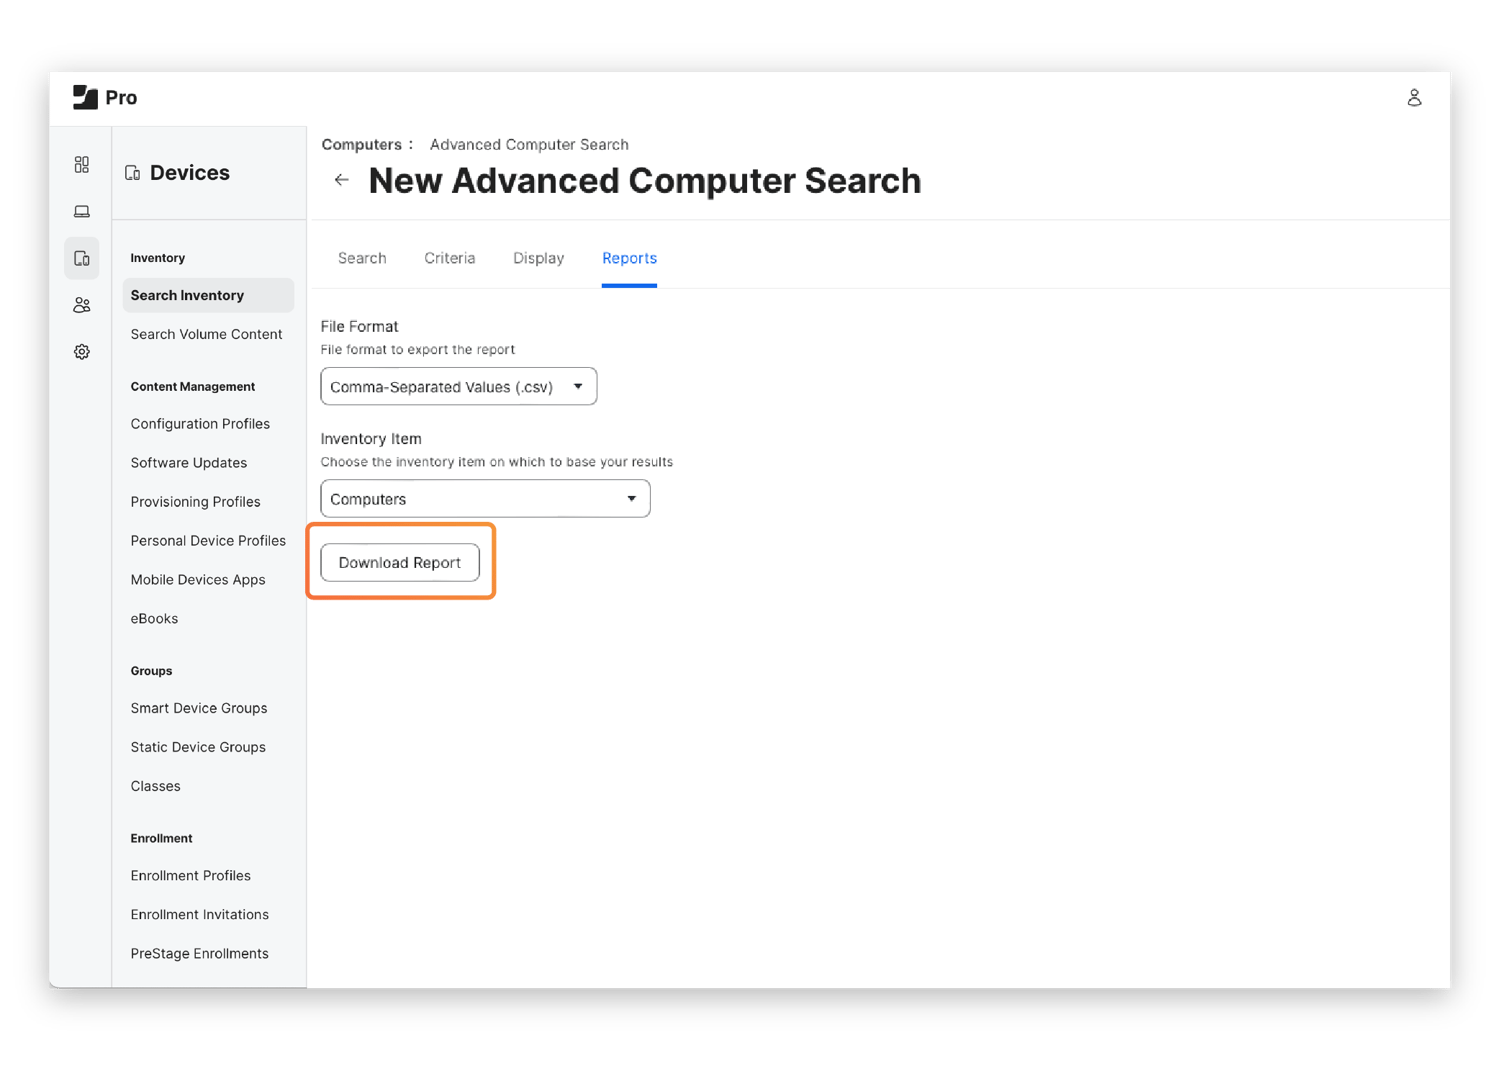Open PreStage Enrollments page
The height and width of the screenshot is (1071, 1500).
tap(199, 954)
